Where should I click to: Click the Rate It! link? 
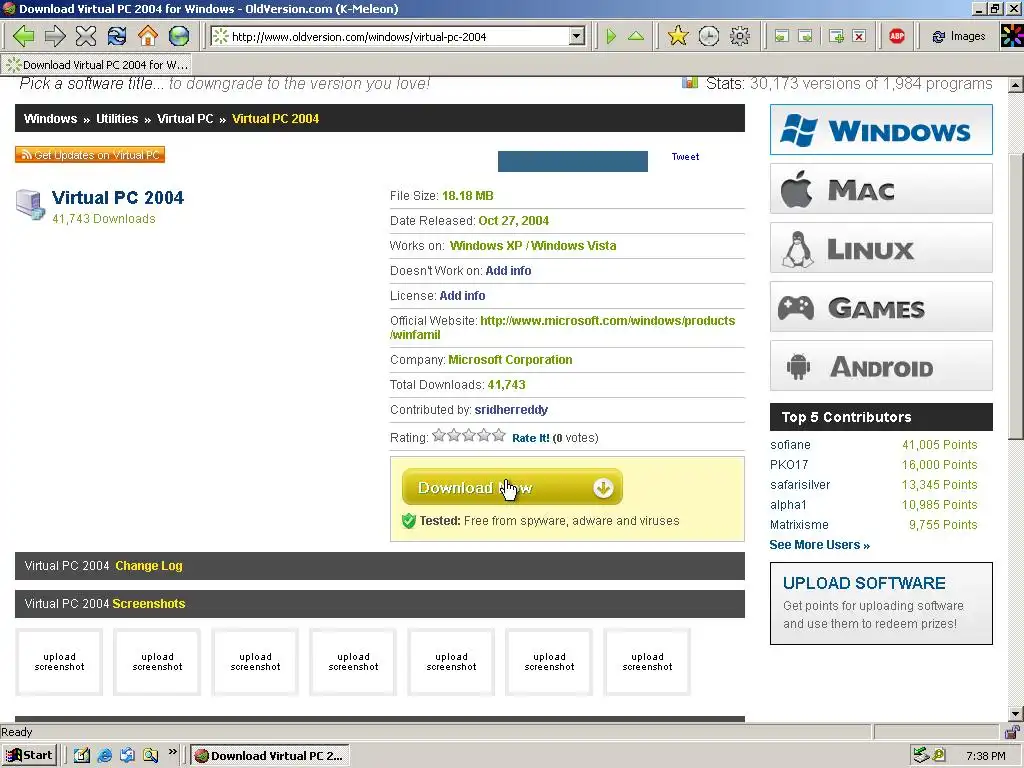tap(530, 438)
